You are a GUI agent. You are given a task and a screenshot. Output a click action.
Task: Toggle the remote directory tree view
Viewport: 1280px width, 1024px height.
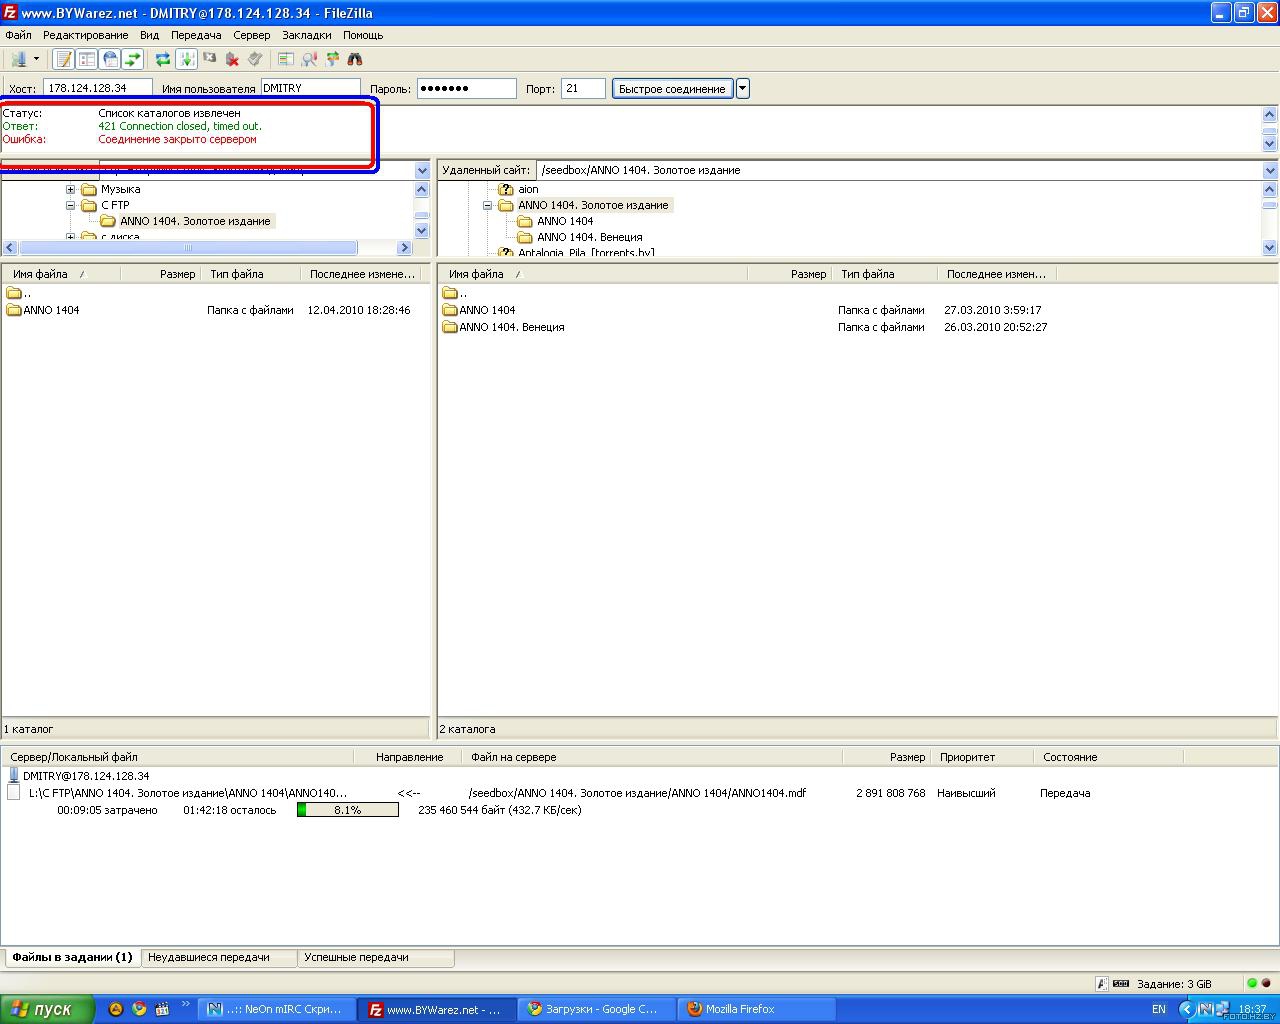click(x=110, y=59)
